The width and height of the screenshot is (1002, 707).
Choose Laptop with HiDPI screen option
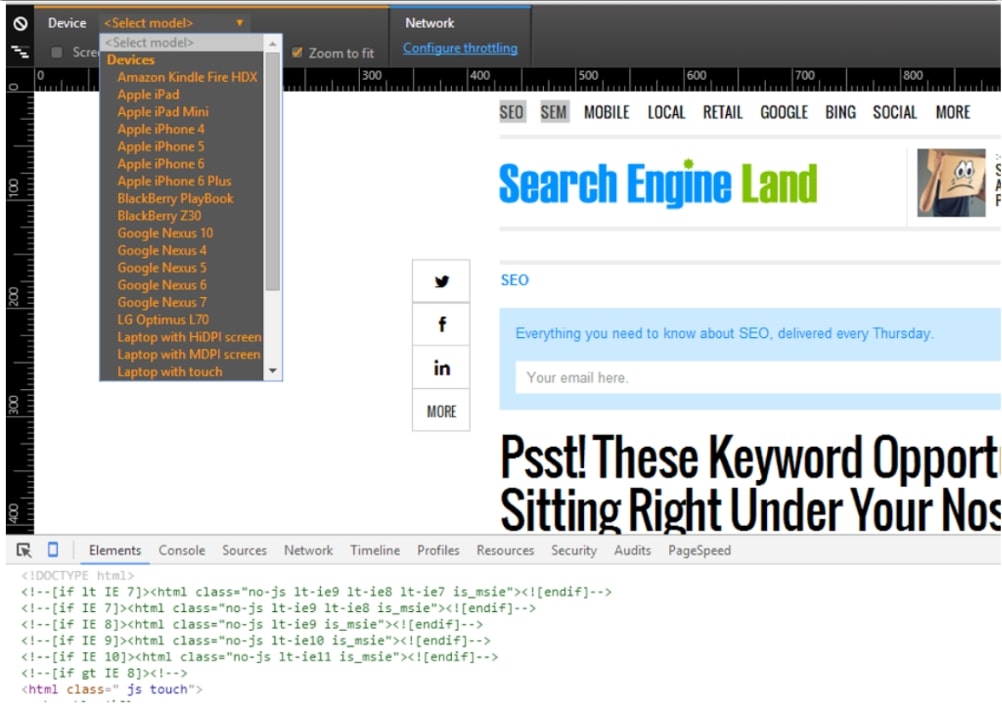point(189,337)
